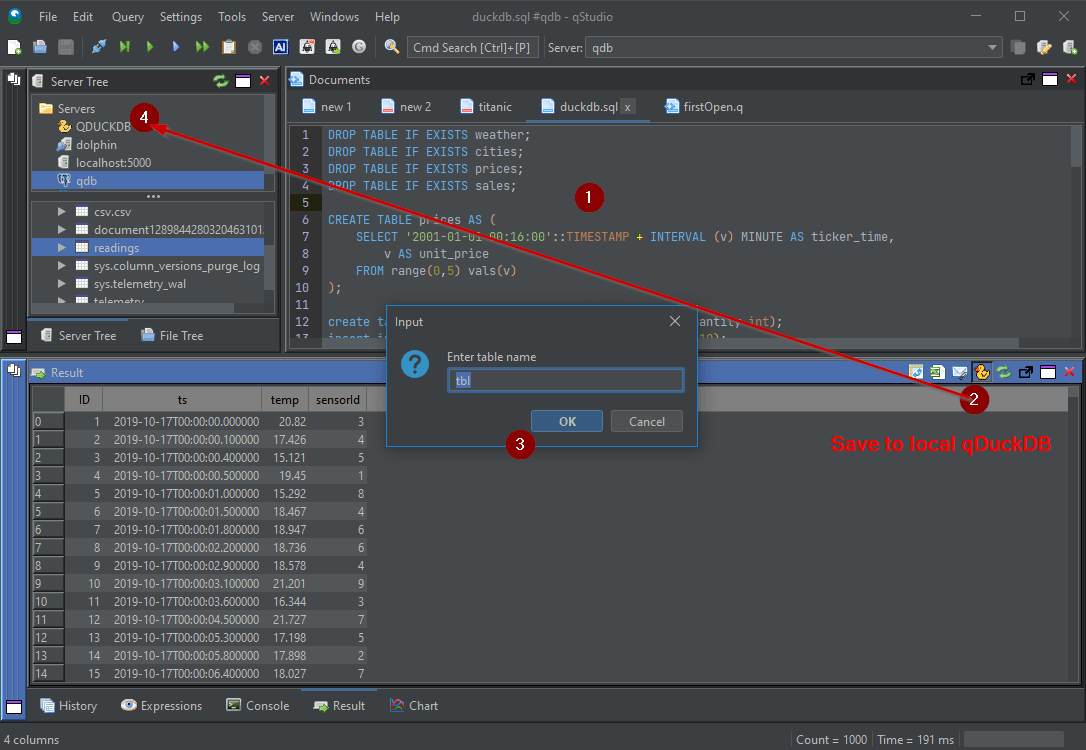The image size is (1086, 750).
Task: Click the temp column header
Action: pos(285,400)
